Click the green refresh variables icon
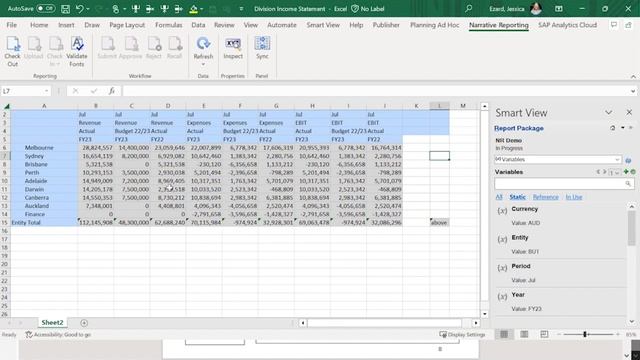Viewport: 640px width, 360px height. point(633,172)
